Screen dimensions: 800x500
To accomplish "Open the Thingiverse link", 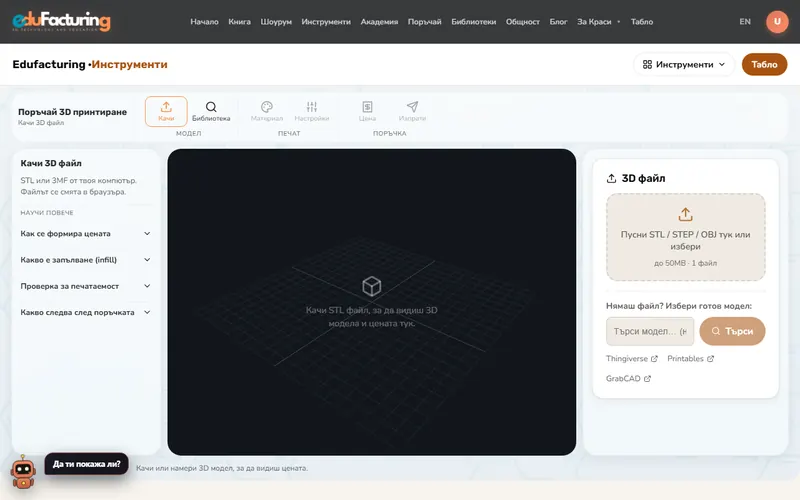I will point(632,359).
